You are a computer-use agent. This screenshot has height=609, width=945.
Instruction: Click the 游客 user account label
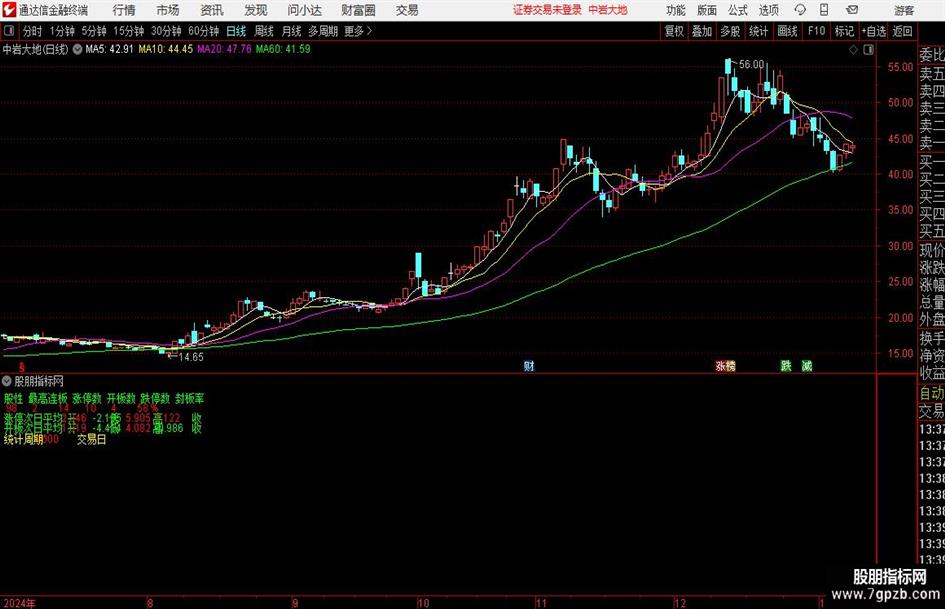coord(904,10)
